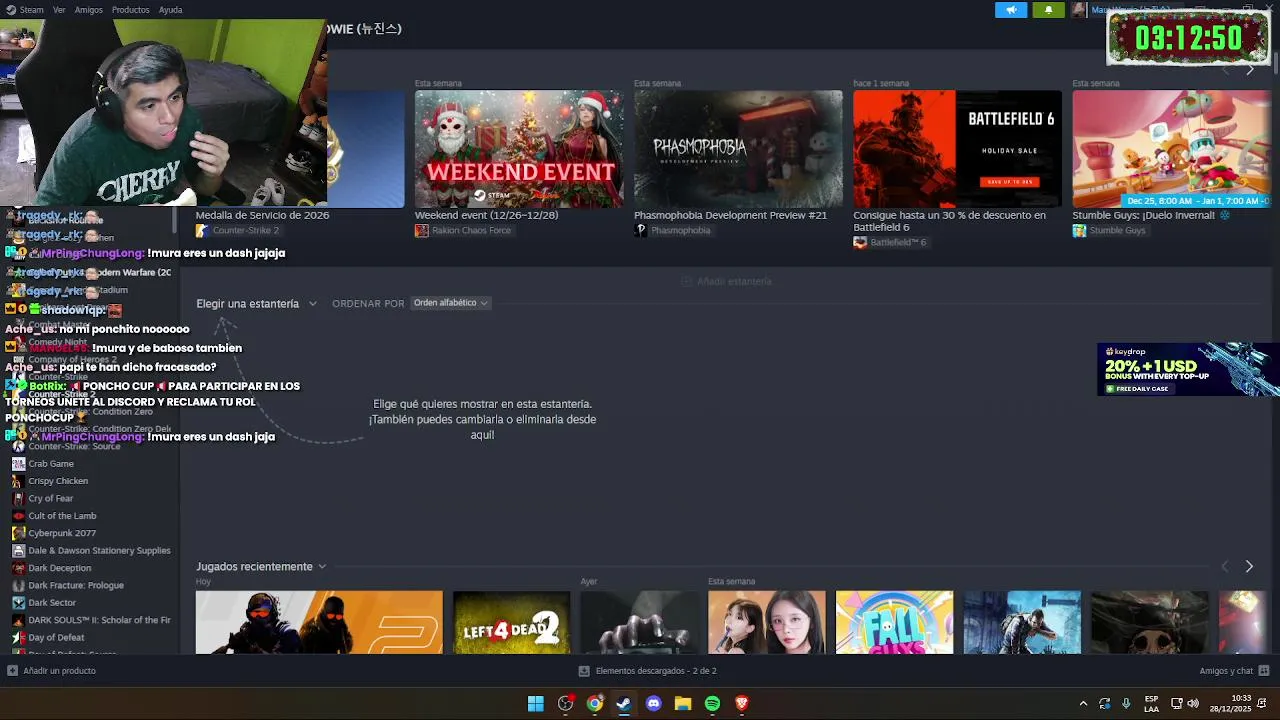Image resolution: width=1280 pixels, height=720 pixels.
Task: Click the Cyberpunk 2077 game icon
Action: click(x=18, y=533)
